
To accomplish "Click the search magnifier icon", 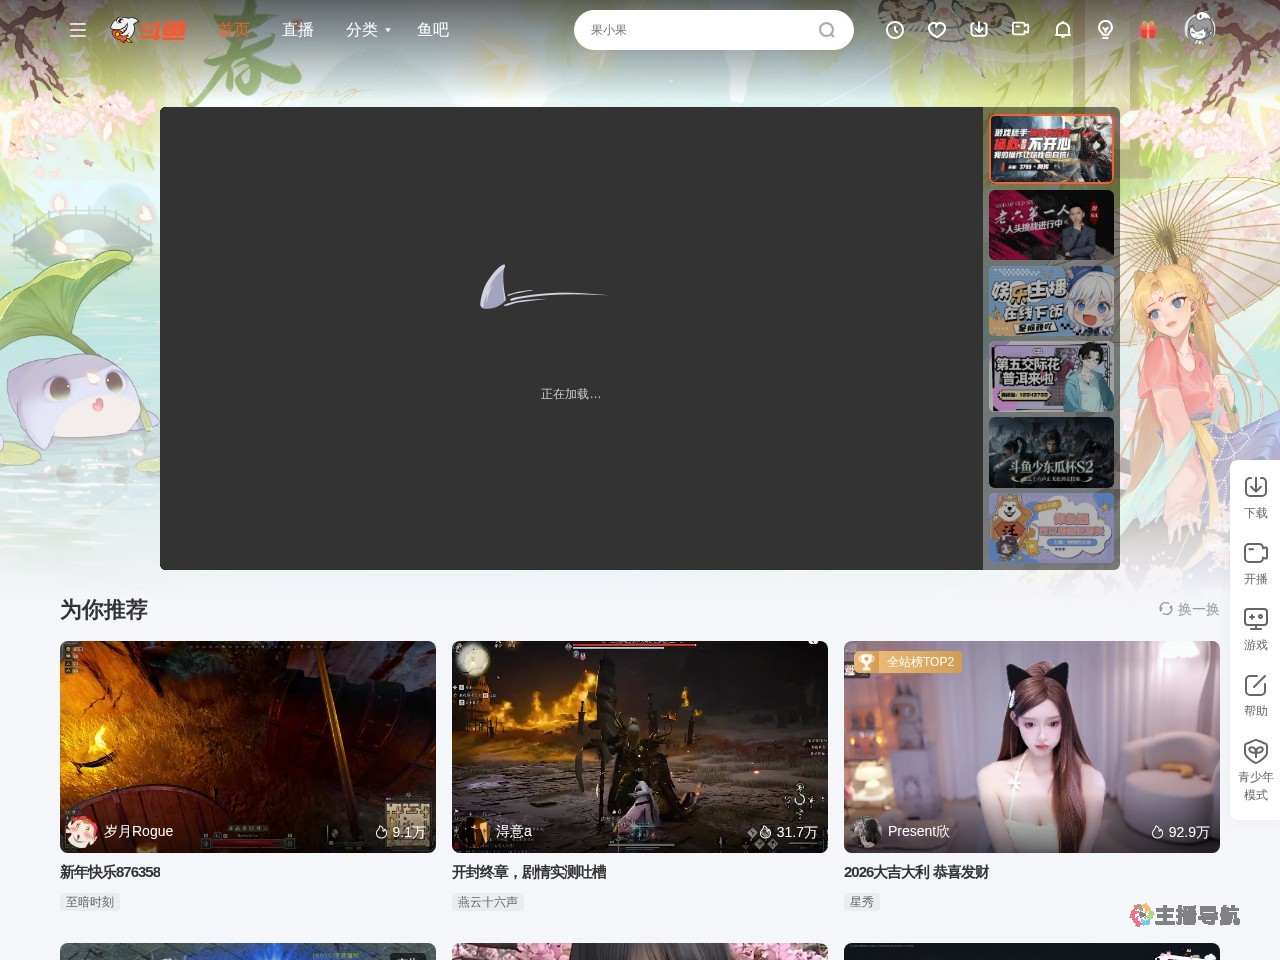I will (826, 30).
